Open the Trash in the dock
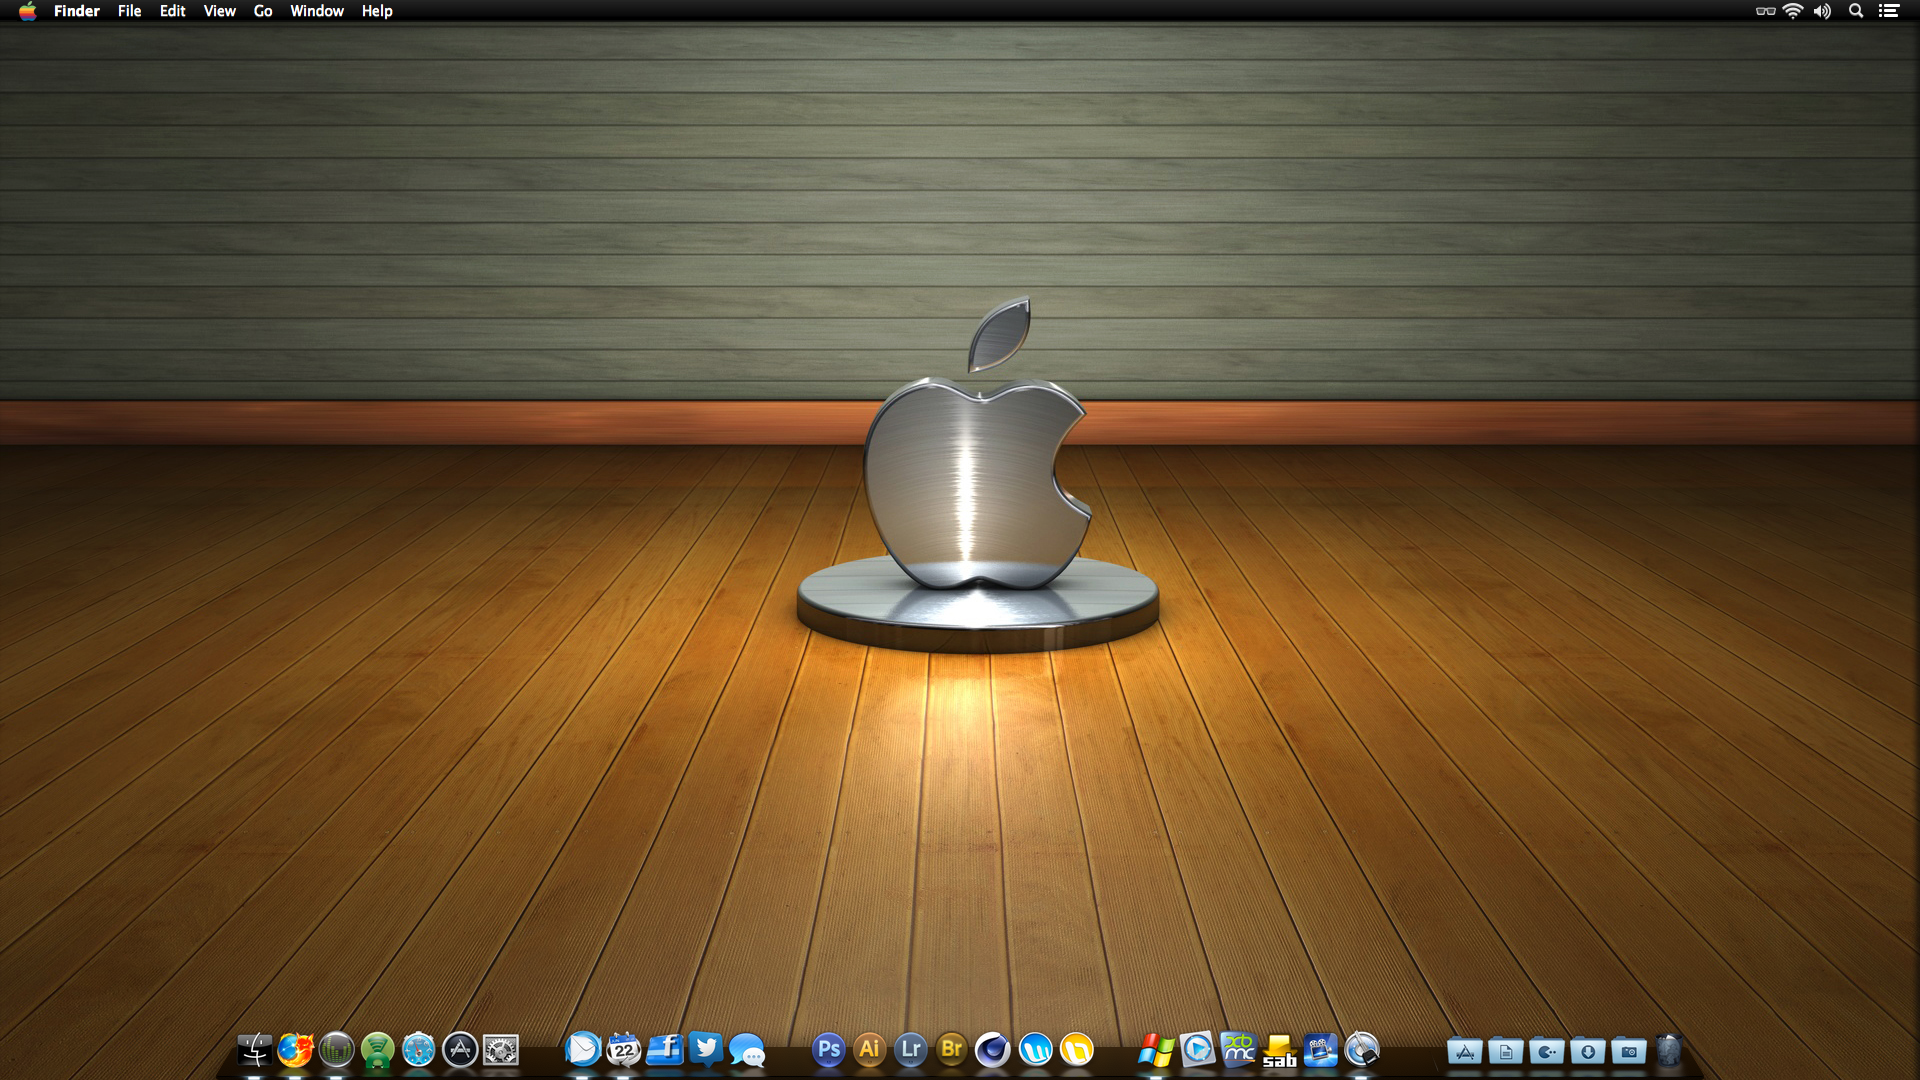 [1668, 1050]
